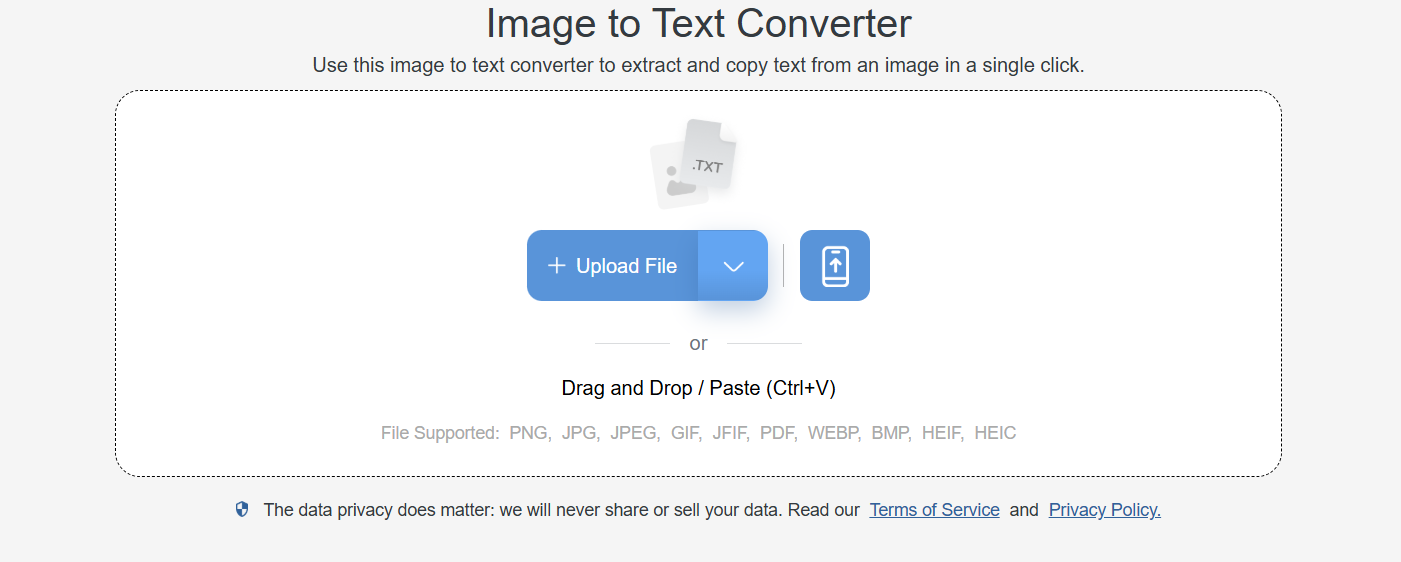Screen dimensions: 1401x562
Task: Open the Privacy Policy link
Action: coord(1104,510)
